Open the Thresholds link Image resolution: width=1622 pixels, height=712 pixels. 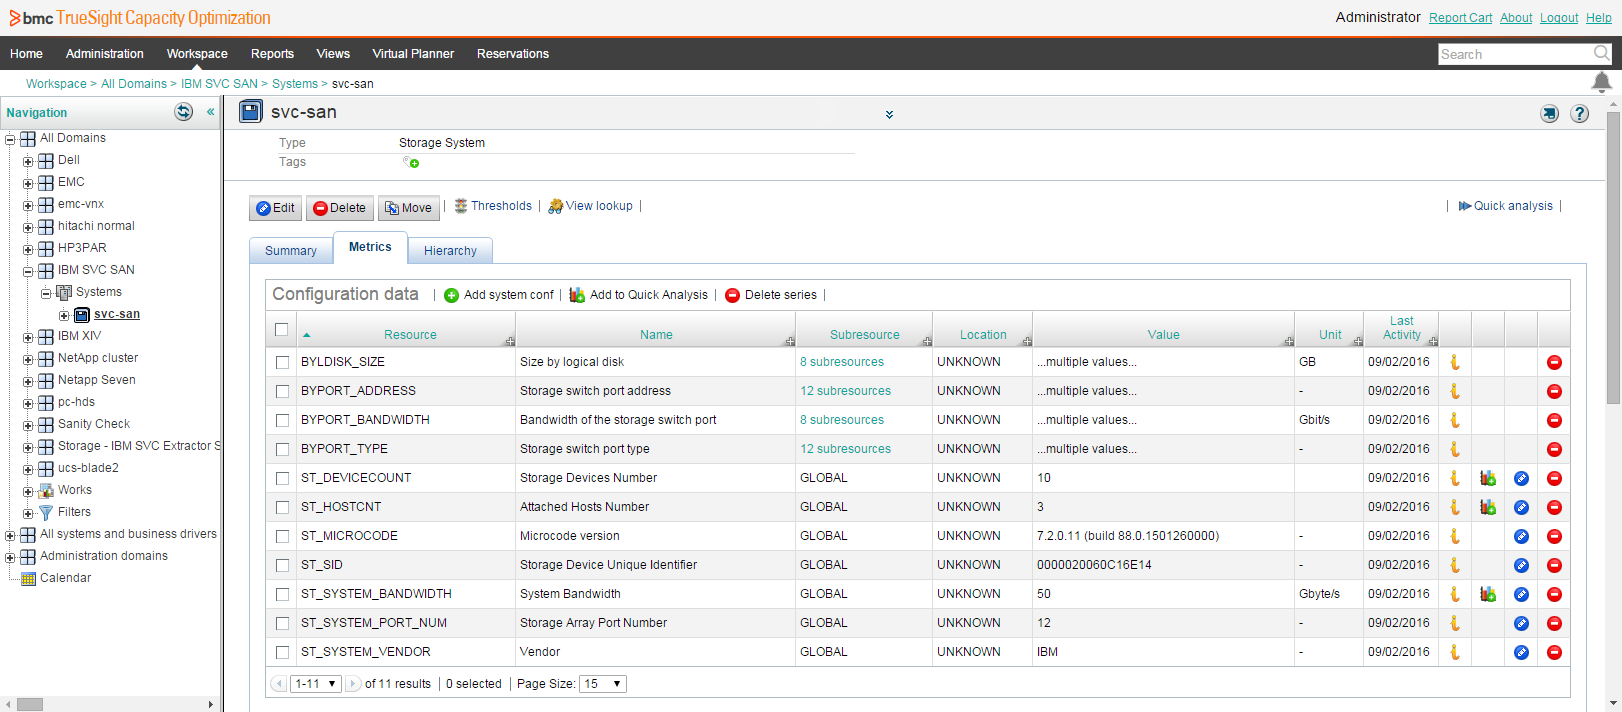coord(493,206)
